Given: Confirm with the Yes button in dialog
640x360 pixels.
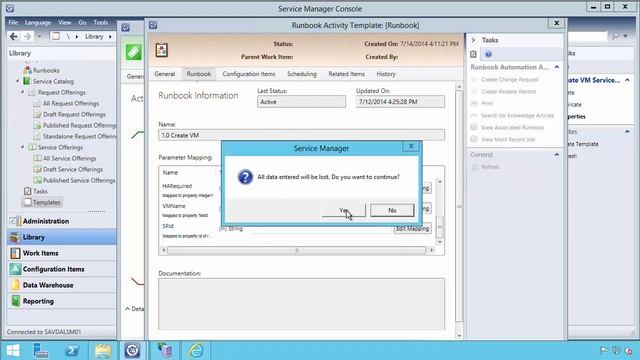Looking at the screenshot, I should [x=344, y=210].
